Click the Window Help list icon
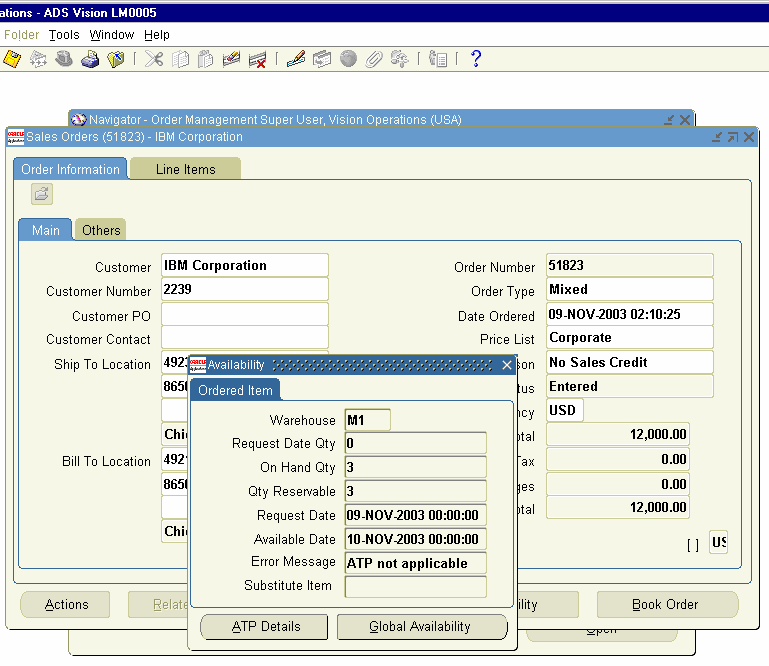 [x=437, y=59]
